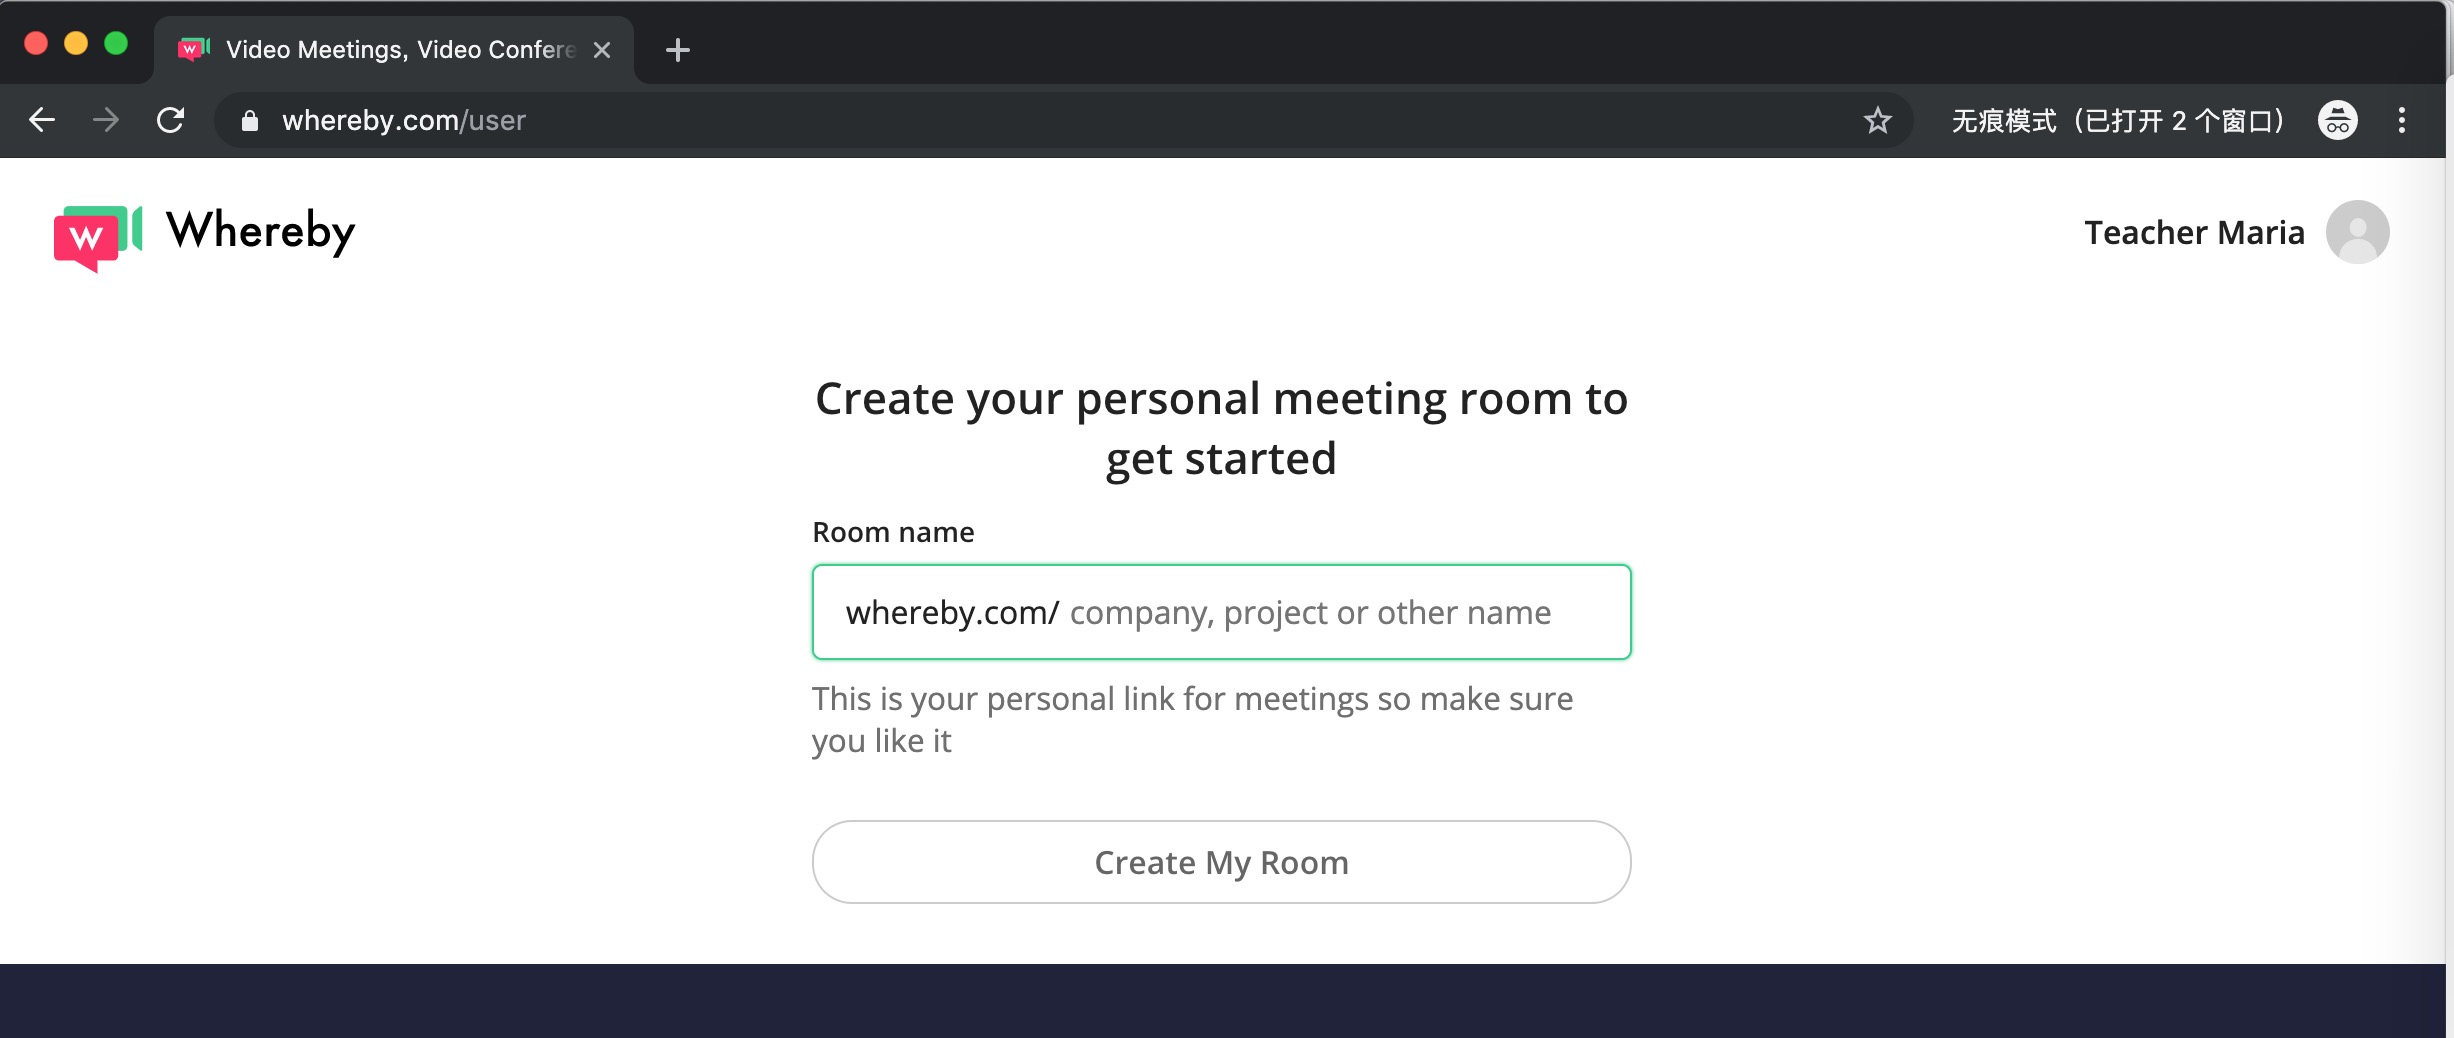Click the Whereby wordmark text
This screenshot has width=2454, height=1038.
tap(260, 232)
